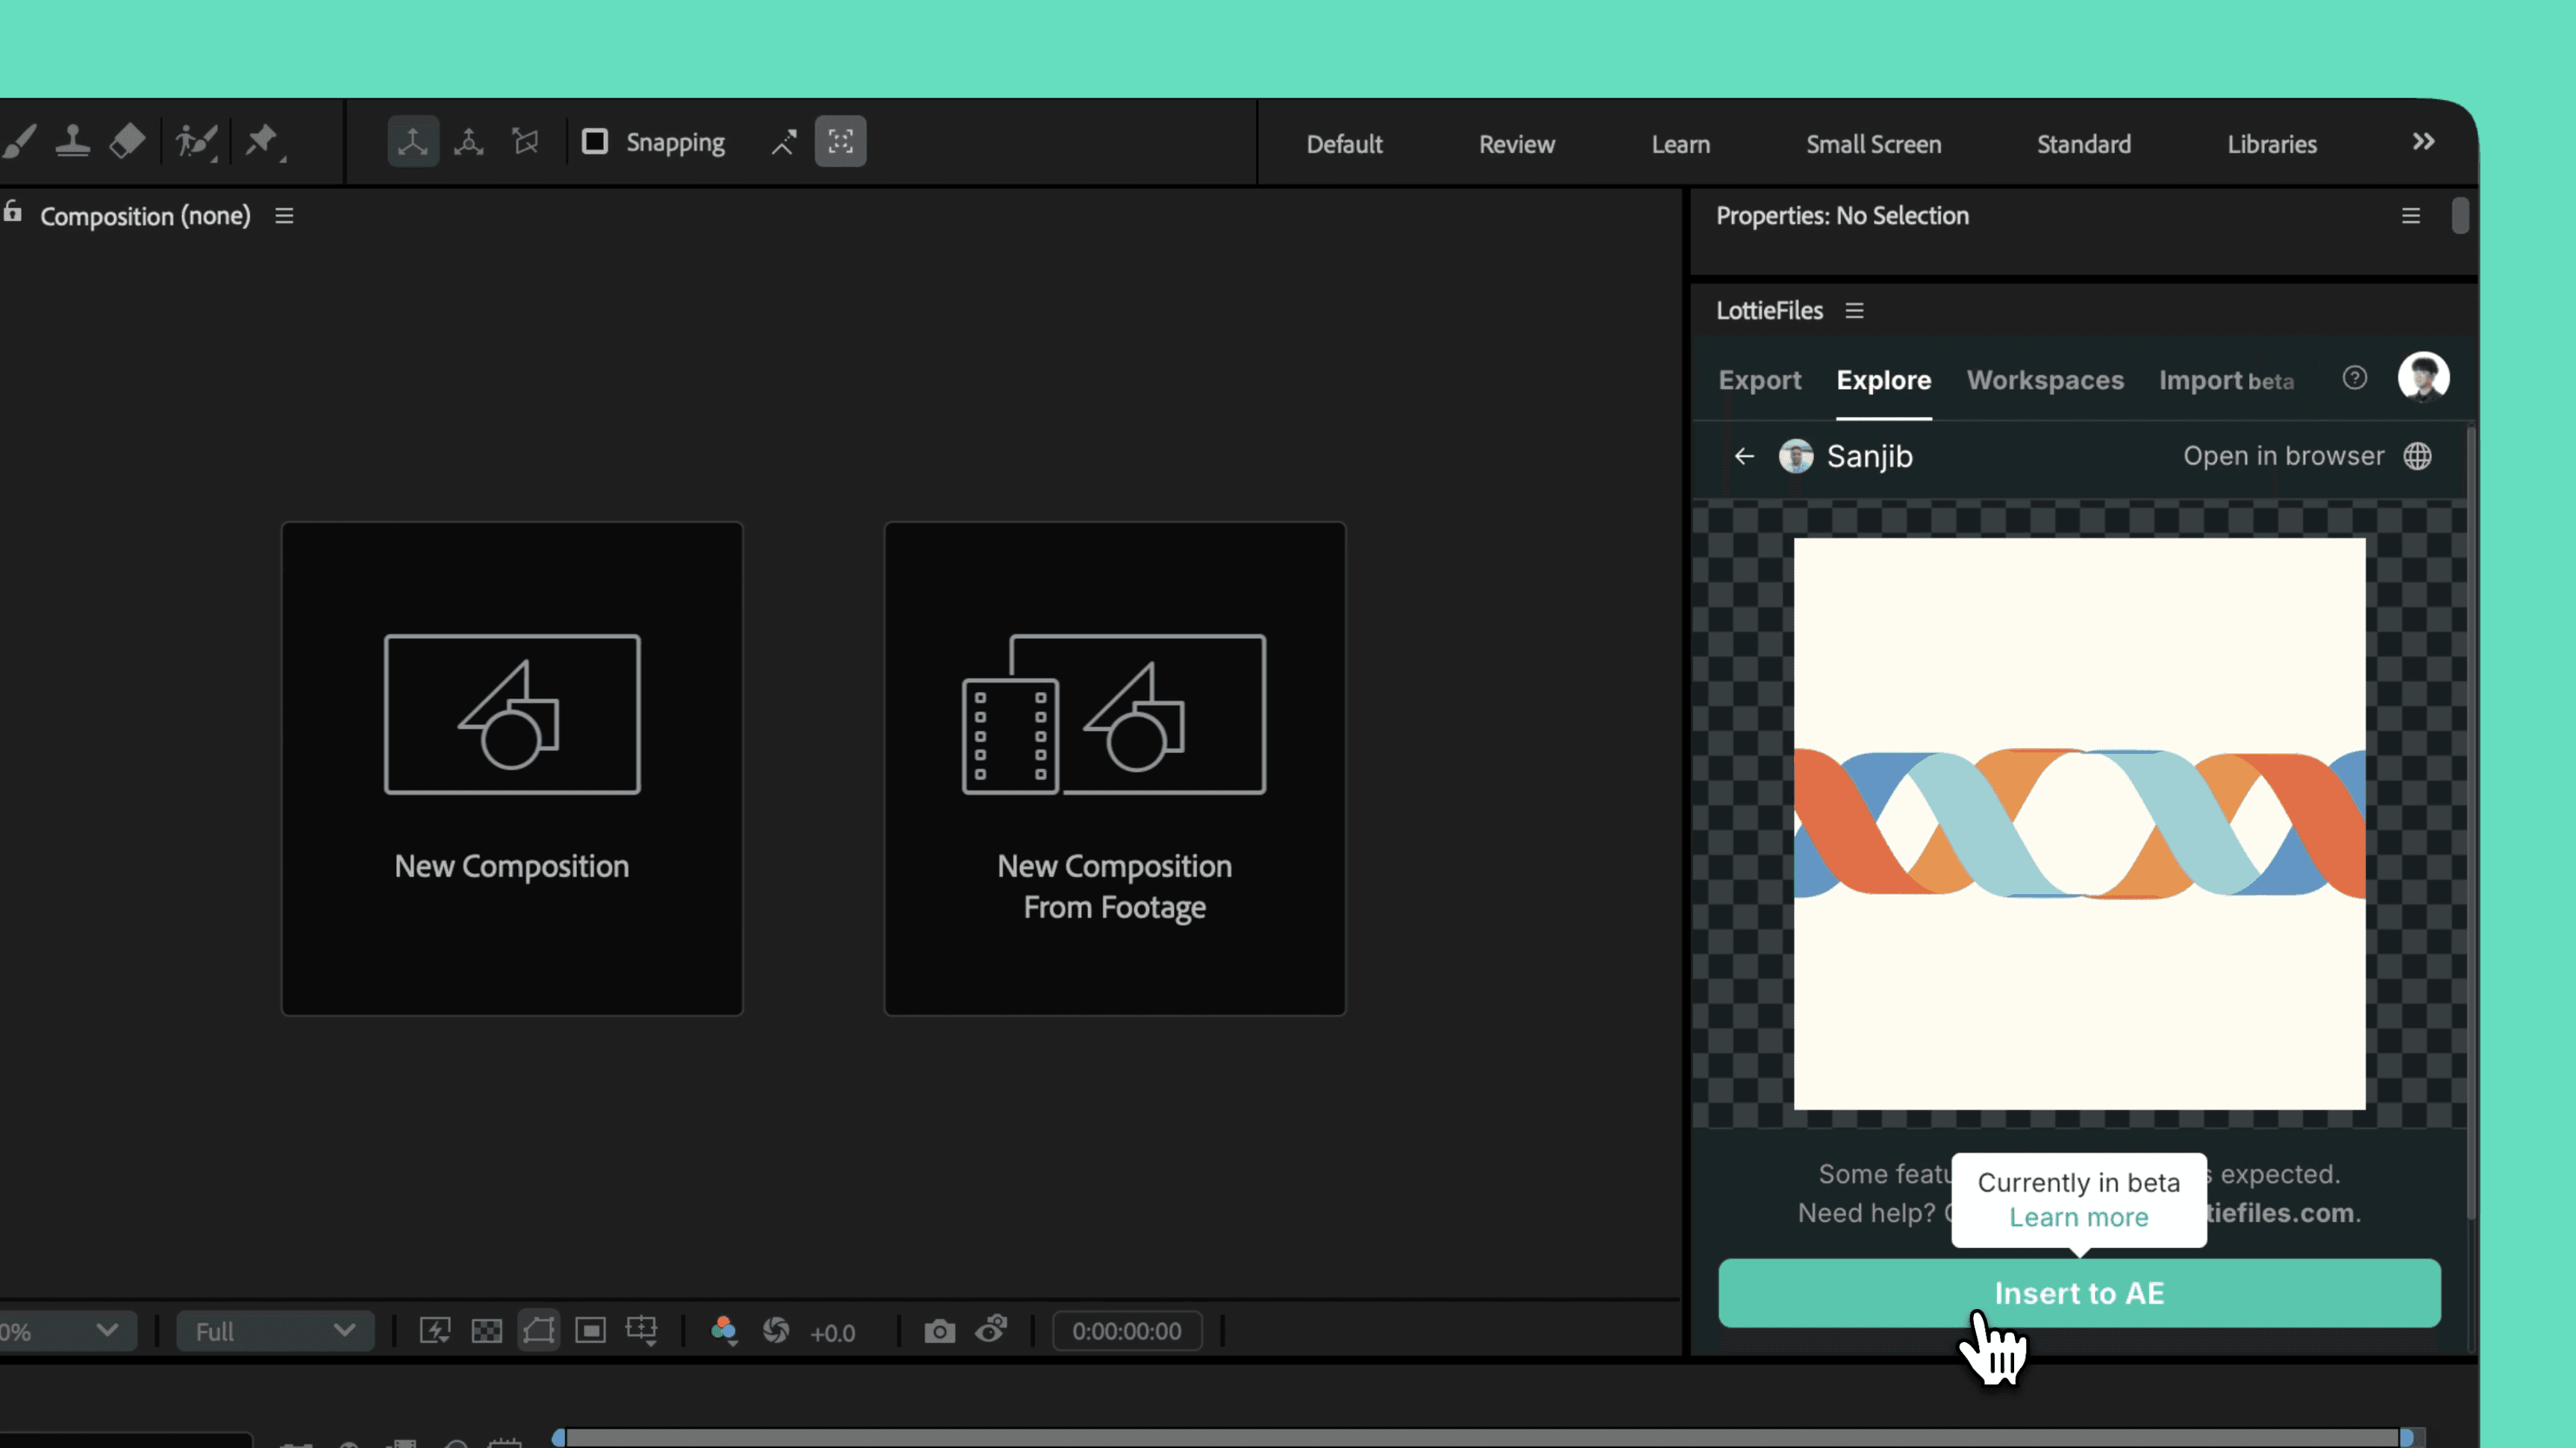Select the LottieFiles Explore tab
Screen dimensions: 2576x1448
point(1884,380)
